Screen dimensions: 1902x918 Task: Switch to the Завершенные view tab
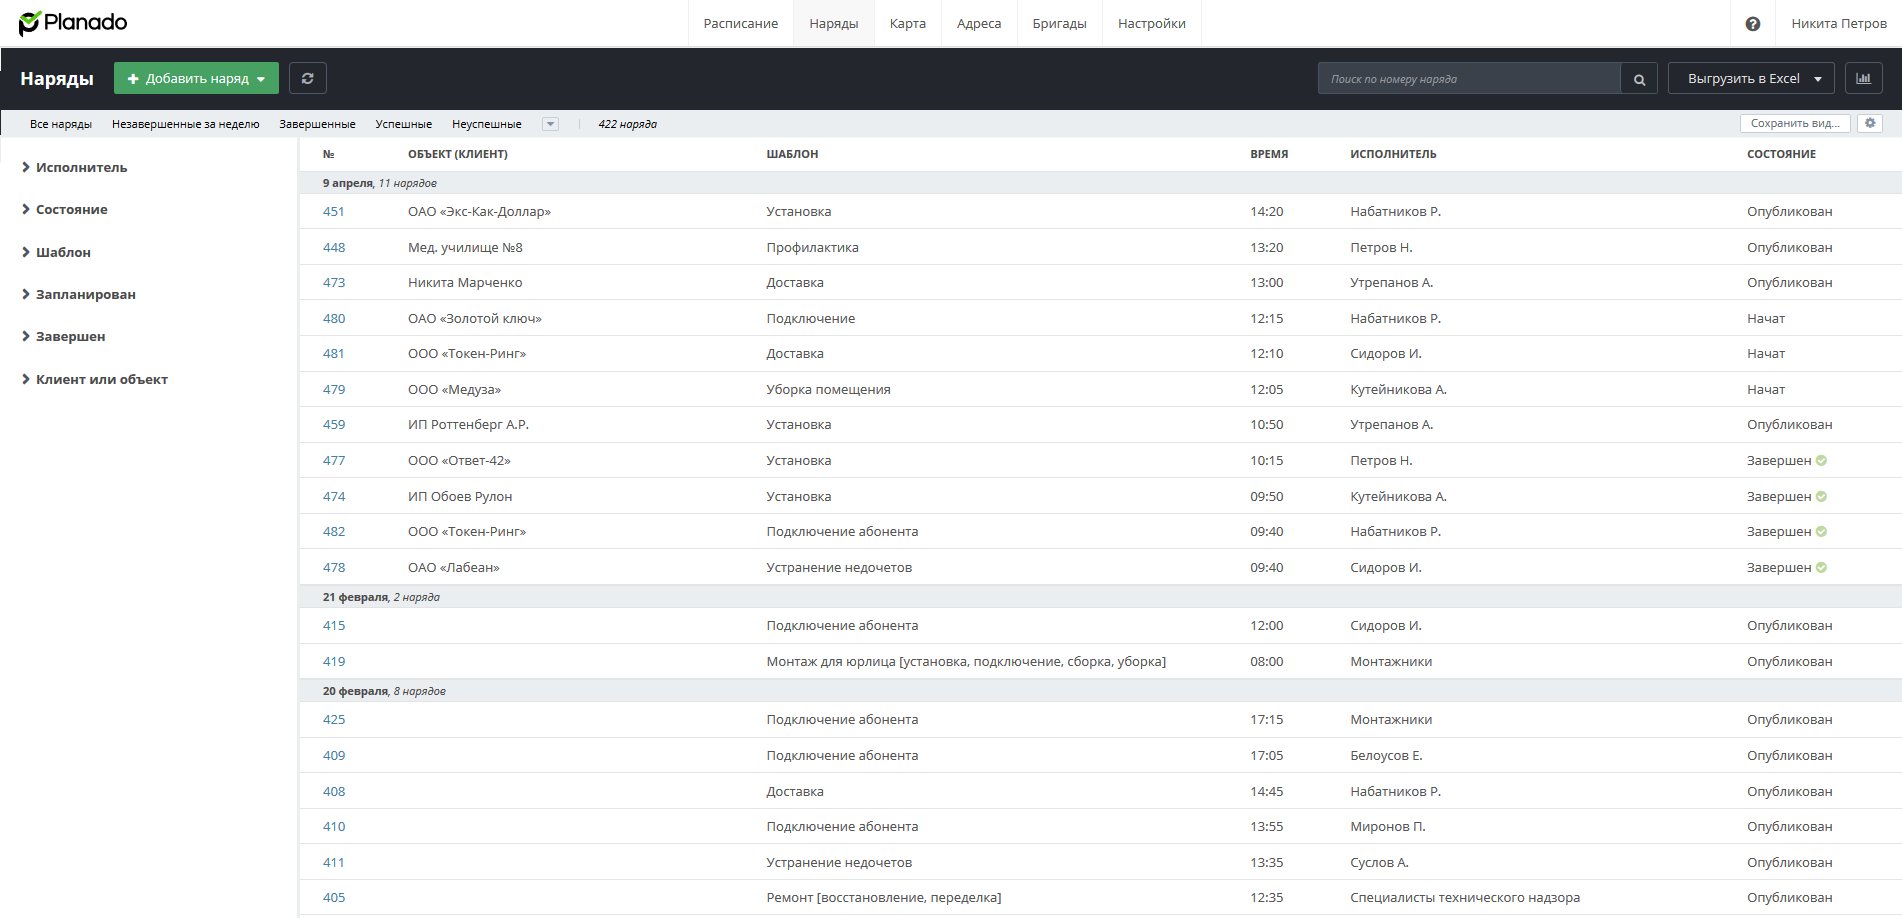317,124
